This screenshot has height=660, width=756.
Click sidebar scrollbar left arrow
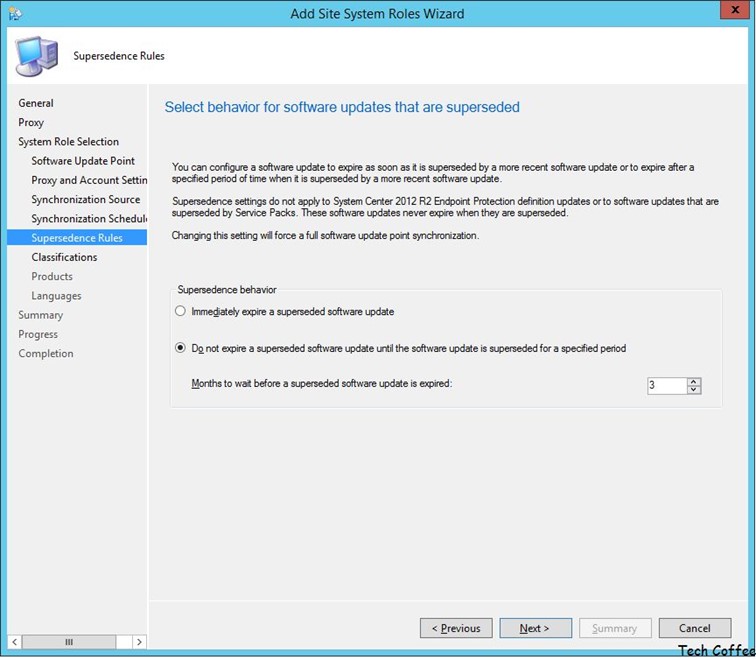click(14, 642)
